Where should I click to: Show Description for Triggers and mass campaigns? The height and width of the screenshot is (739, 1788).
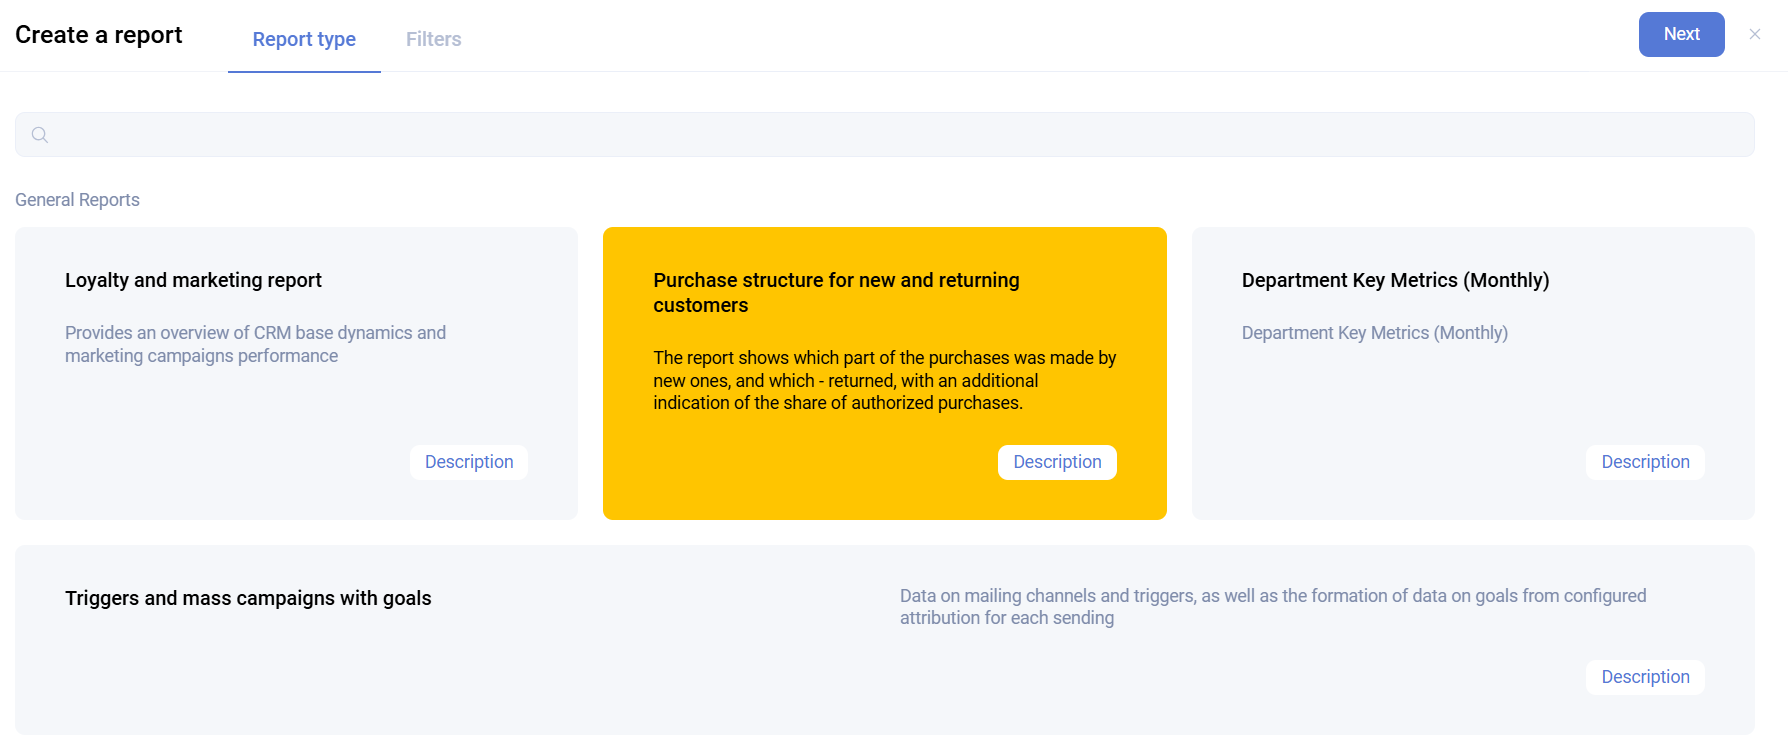pos(1645,677)
